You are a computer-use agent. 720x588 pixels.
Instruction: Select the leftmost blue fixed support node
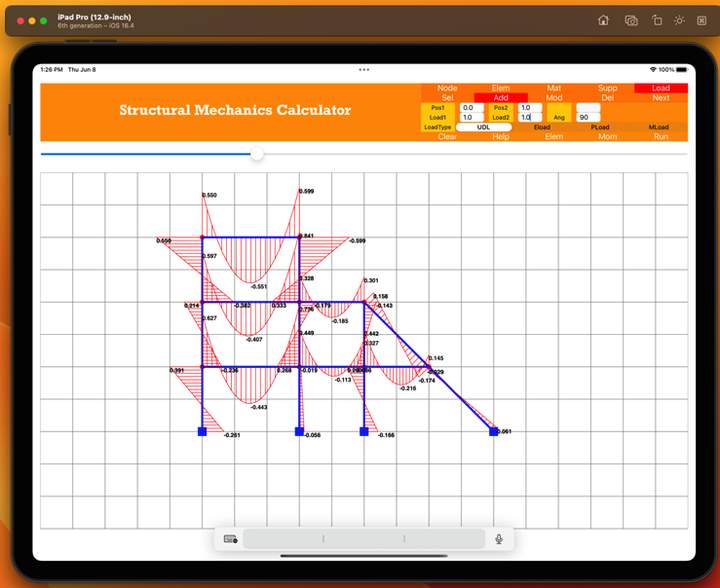(202, 431)
